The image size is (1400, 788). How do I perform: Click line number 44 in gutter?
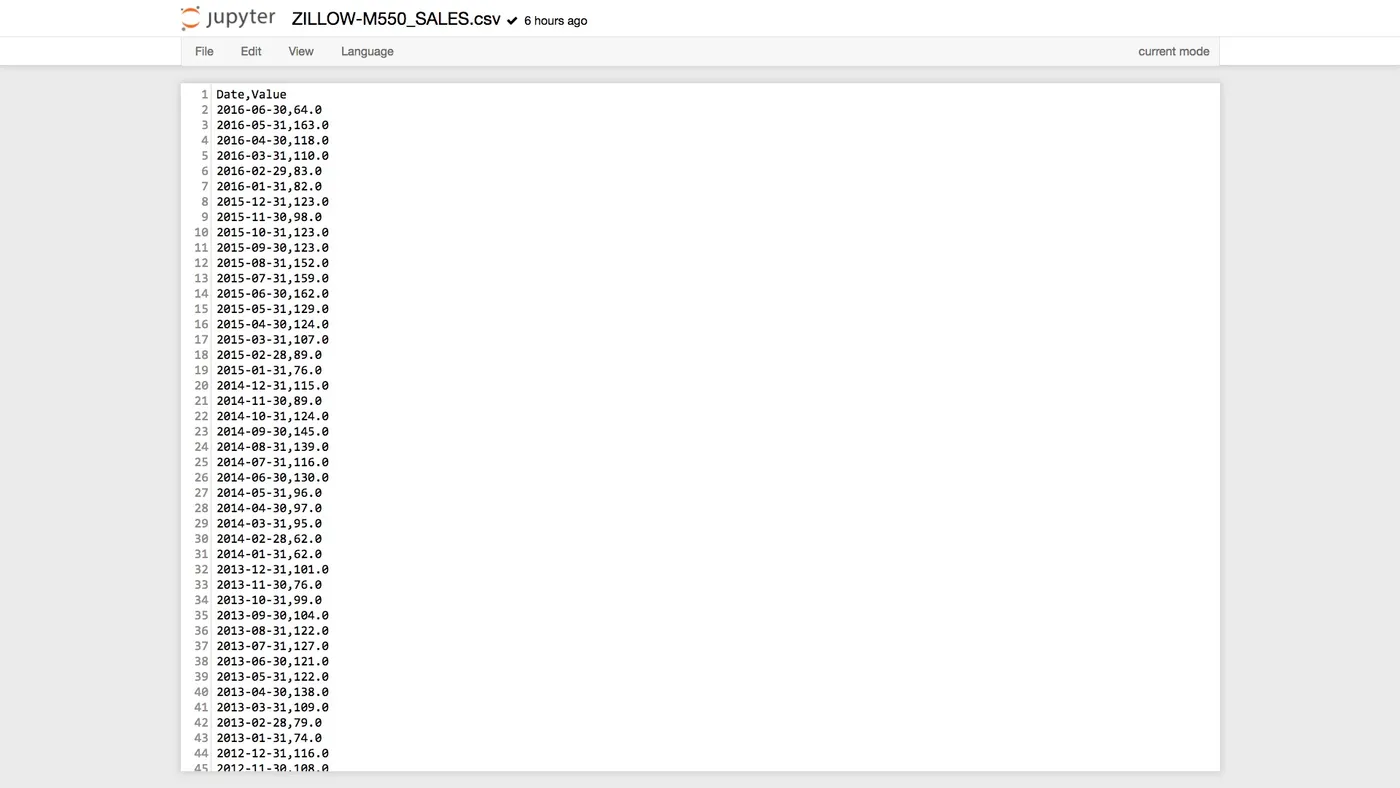tap(201, 754)
